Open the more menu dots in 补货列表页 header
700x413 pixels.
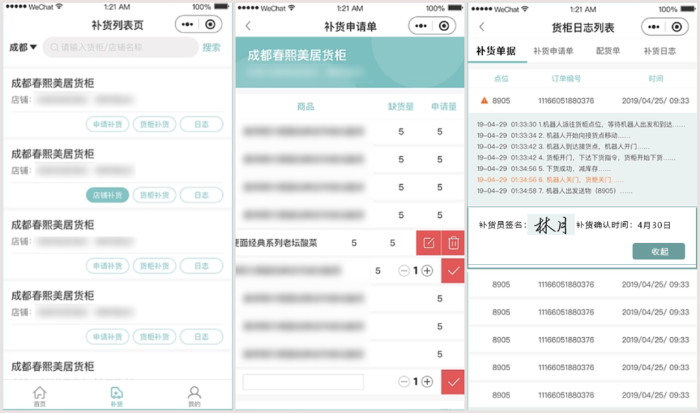(x=187, y=23)
